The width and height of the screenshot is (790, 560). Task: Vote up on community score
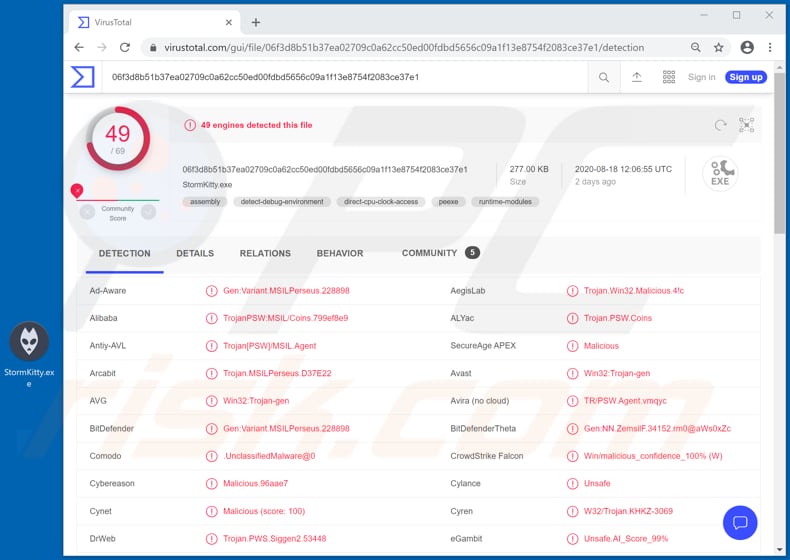pyautogui.click(x=148, y=212)
